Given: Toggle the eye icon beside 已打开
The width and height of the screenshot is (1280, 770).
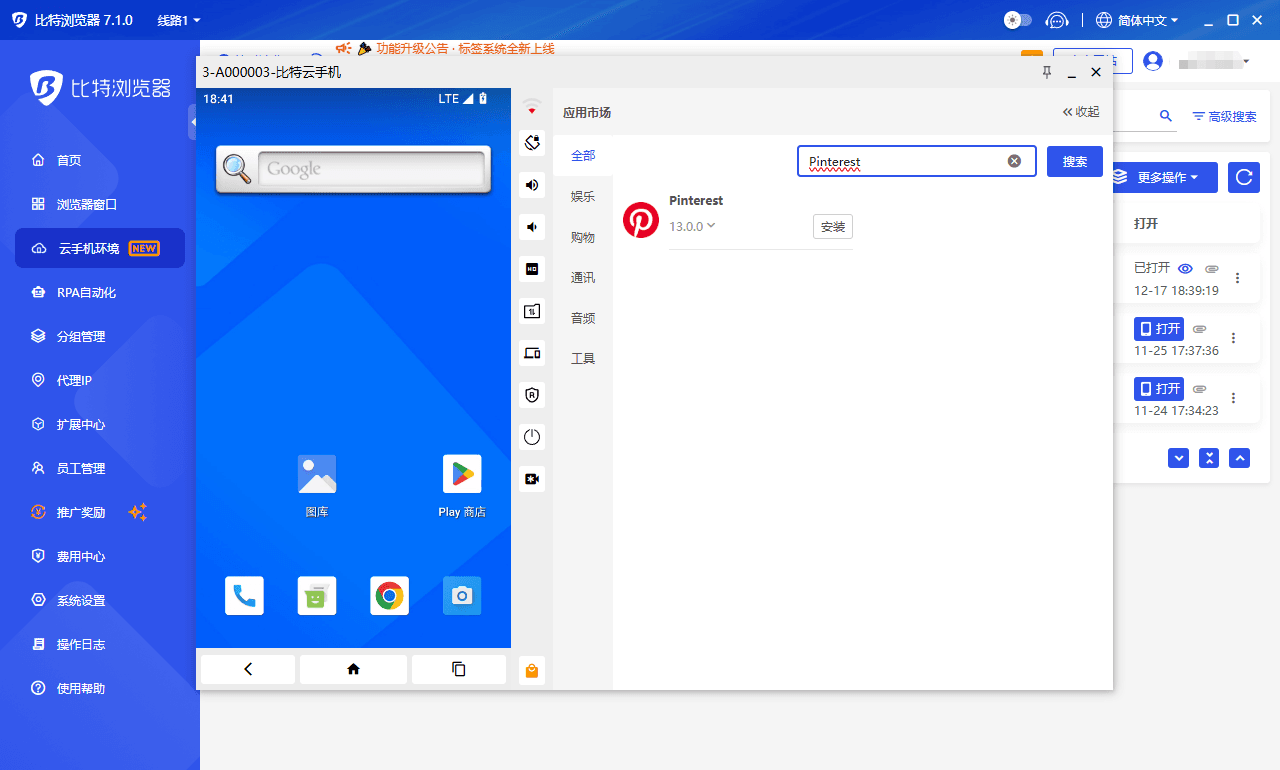Looking at the screenshot, I should click(x=1186, y=269).
